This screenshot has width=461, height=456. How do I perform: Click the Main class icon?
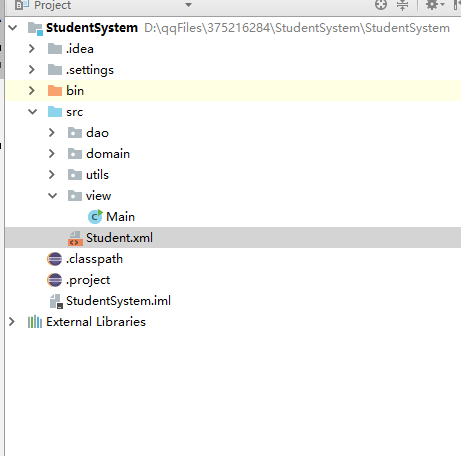pyautogui.click(x=95, y=217)
